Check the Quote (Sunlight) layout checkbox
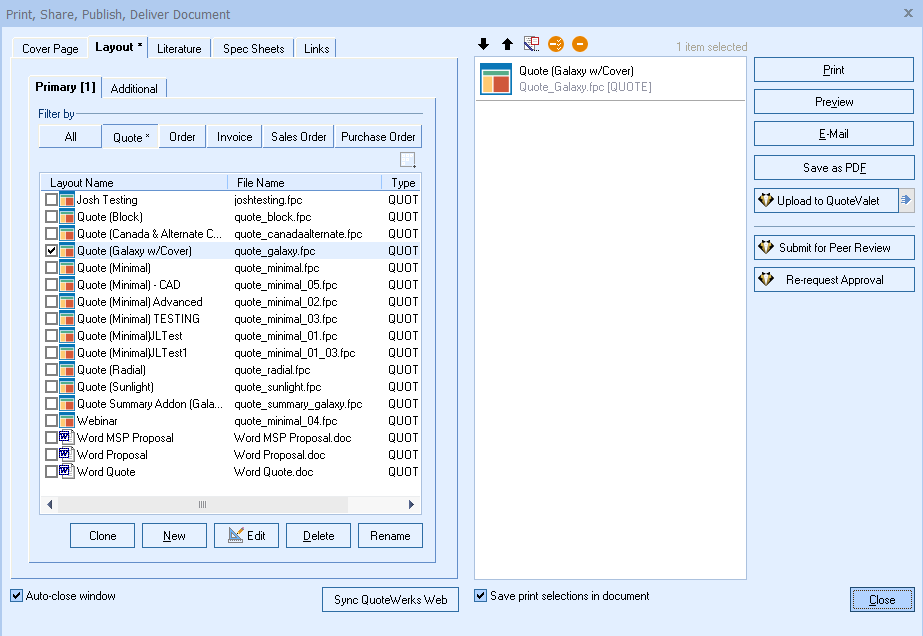The image size is (923, 636). [51, 387]
